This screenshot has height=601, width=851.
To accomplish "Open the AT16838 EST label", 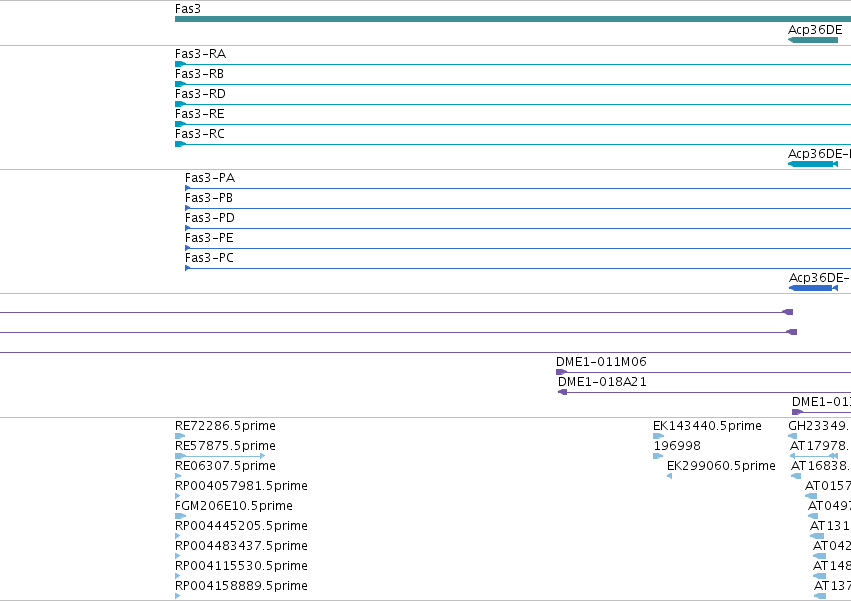I will pos(821,466).
